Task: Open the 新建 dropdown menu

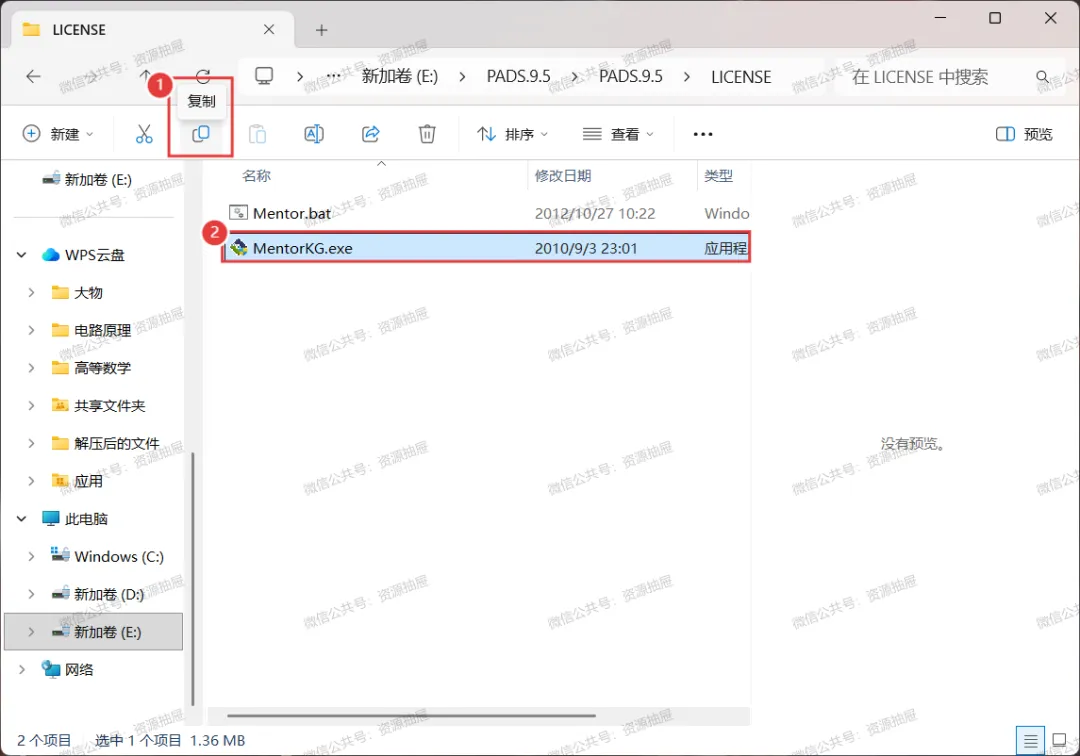Action: [x=59, y=134]
